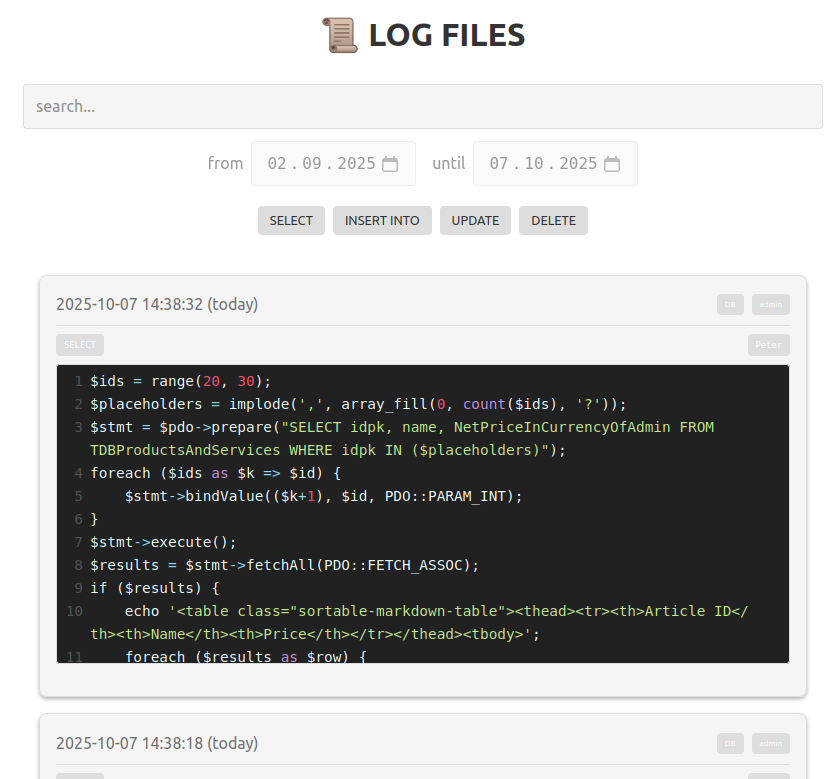Click the 'from' date day value 02
Screen dimensions: 834x779
pos(277,164)
